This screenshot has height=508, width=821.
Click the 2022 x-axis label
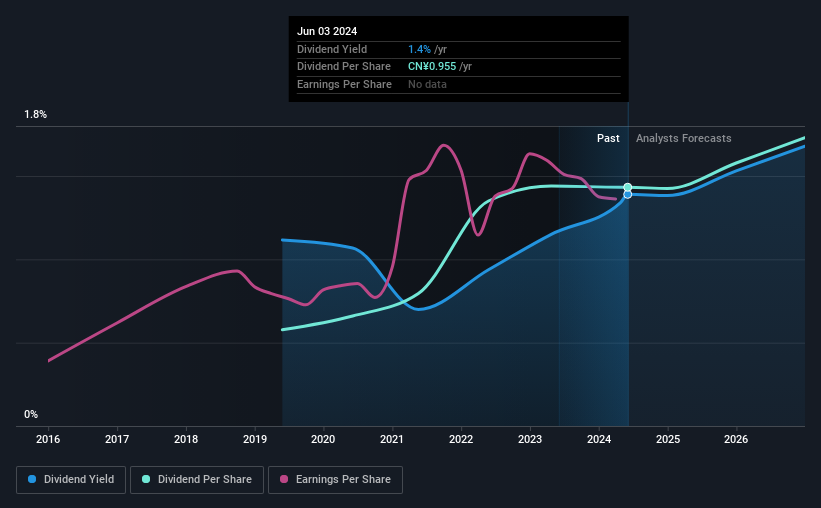461,439
